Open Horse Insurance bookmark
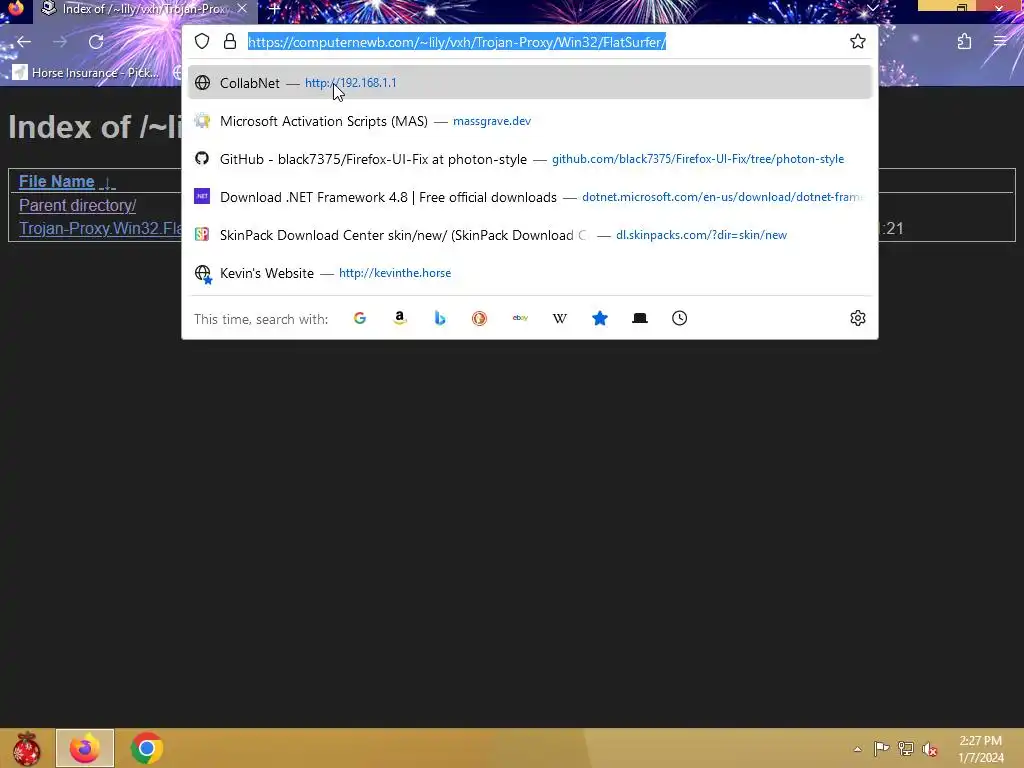Screen dimensions: 1024x768 [x=86, y=72]
